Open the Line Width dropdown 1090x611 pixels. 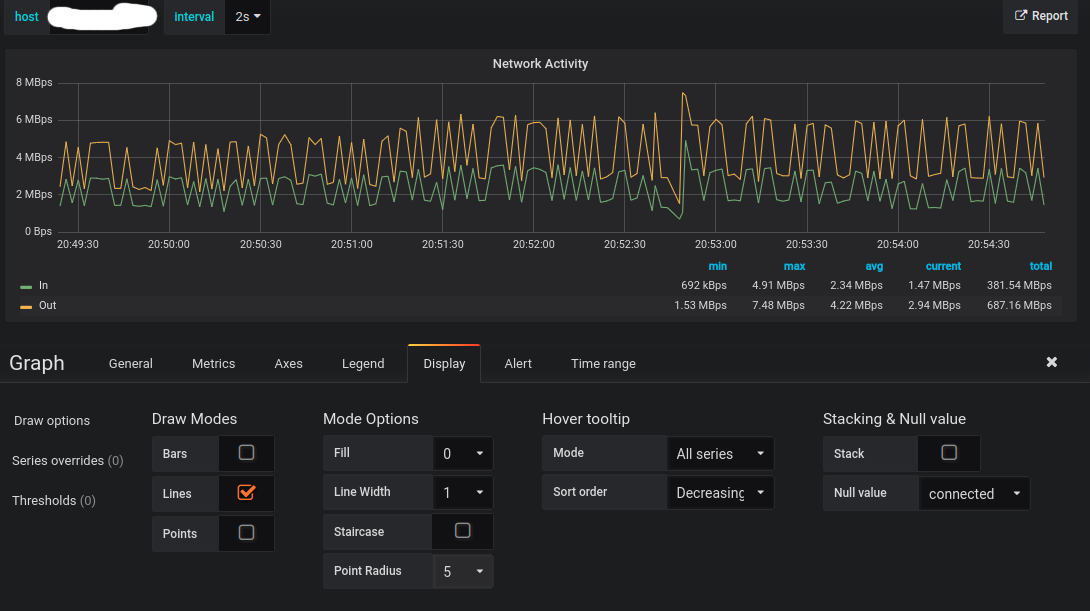(x=463, y=492)
